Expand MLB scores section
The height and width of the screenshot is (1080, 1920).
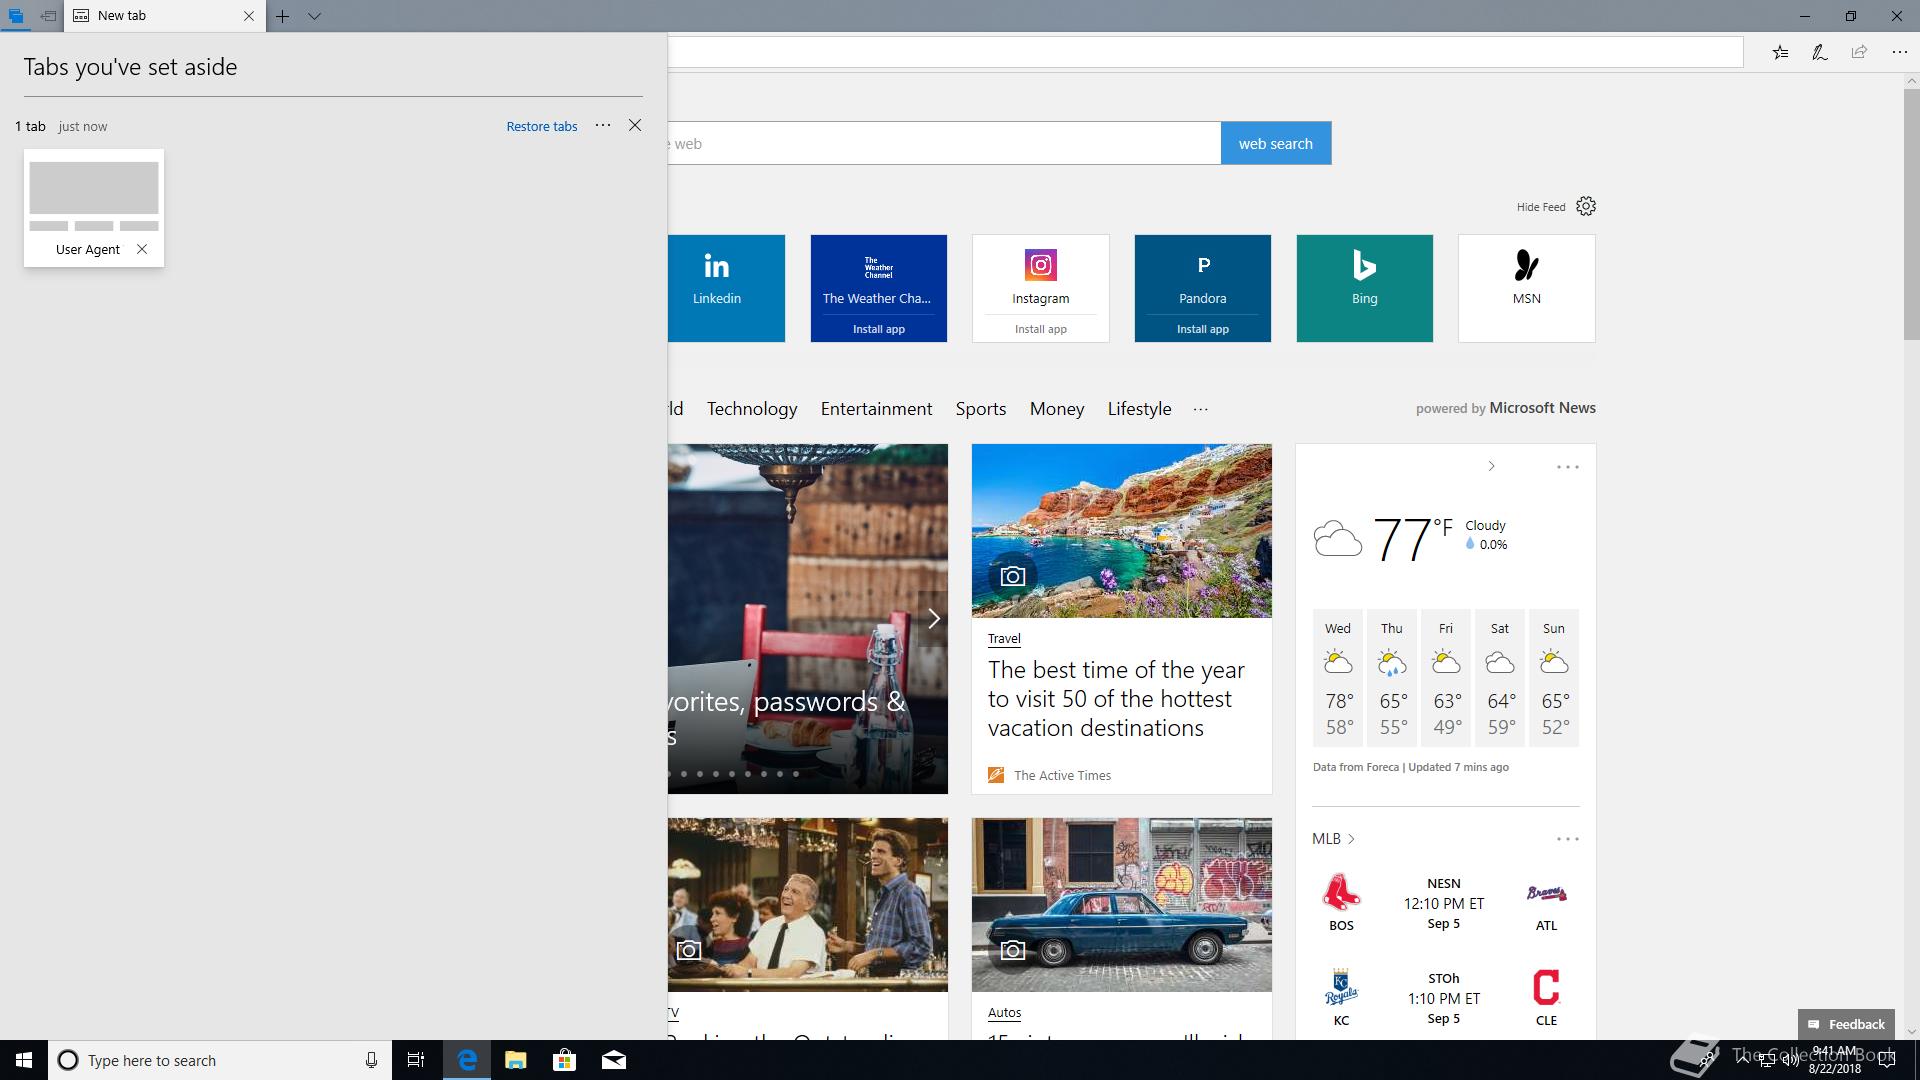tap(1333, 839)
